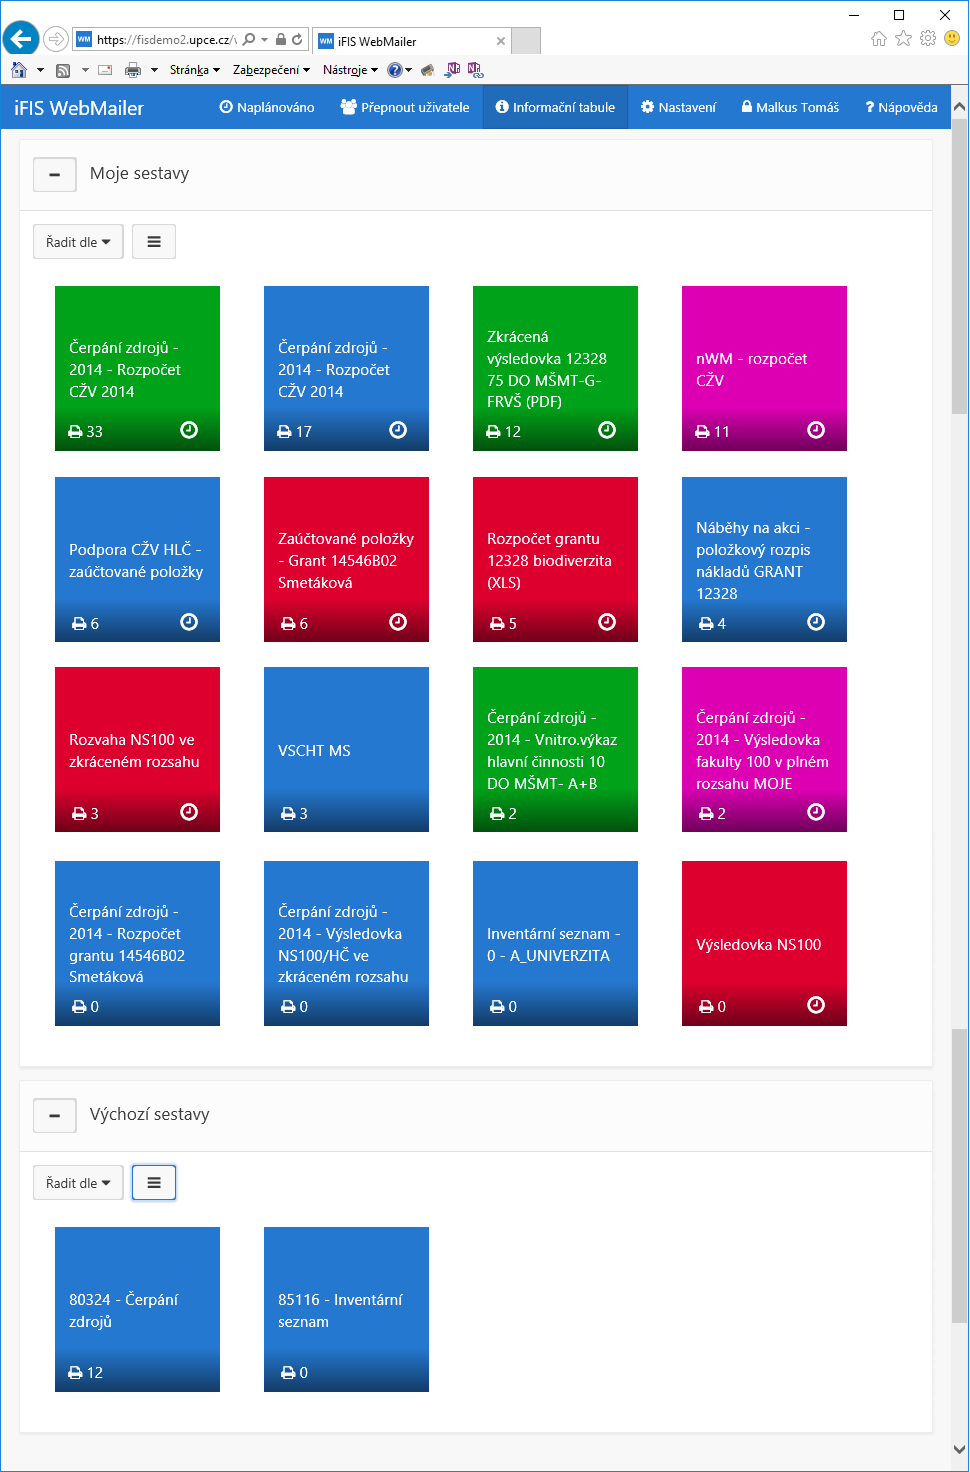Click the browser Help question mark icon
The image size is (970, 1472).
pos(395,70)
